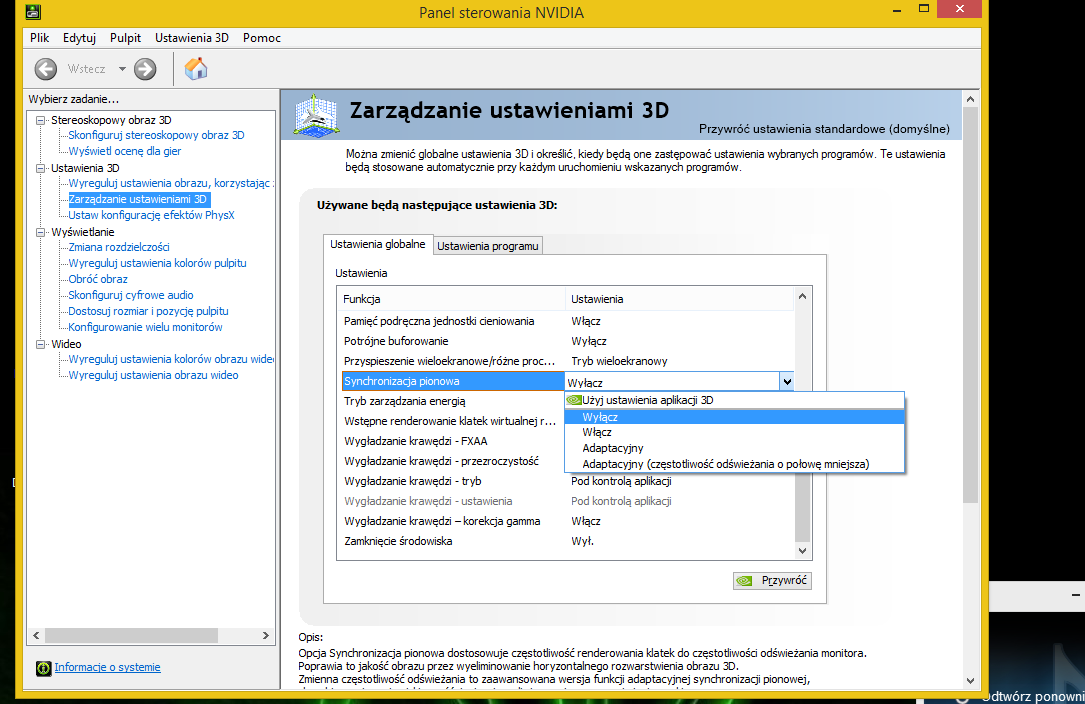Click the Back arrow icon
1085x704 pixels.
[x=46, y=69]
